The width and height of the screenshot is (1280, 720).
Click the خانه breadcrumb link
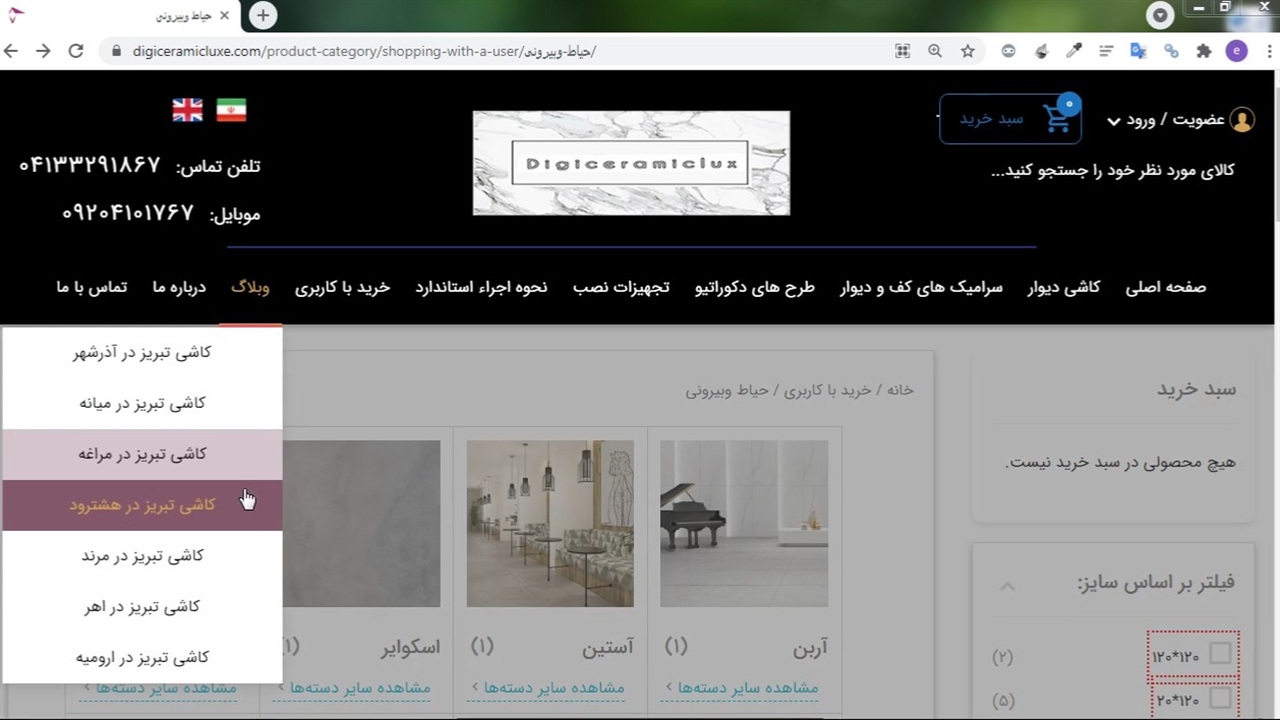899,390
